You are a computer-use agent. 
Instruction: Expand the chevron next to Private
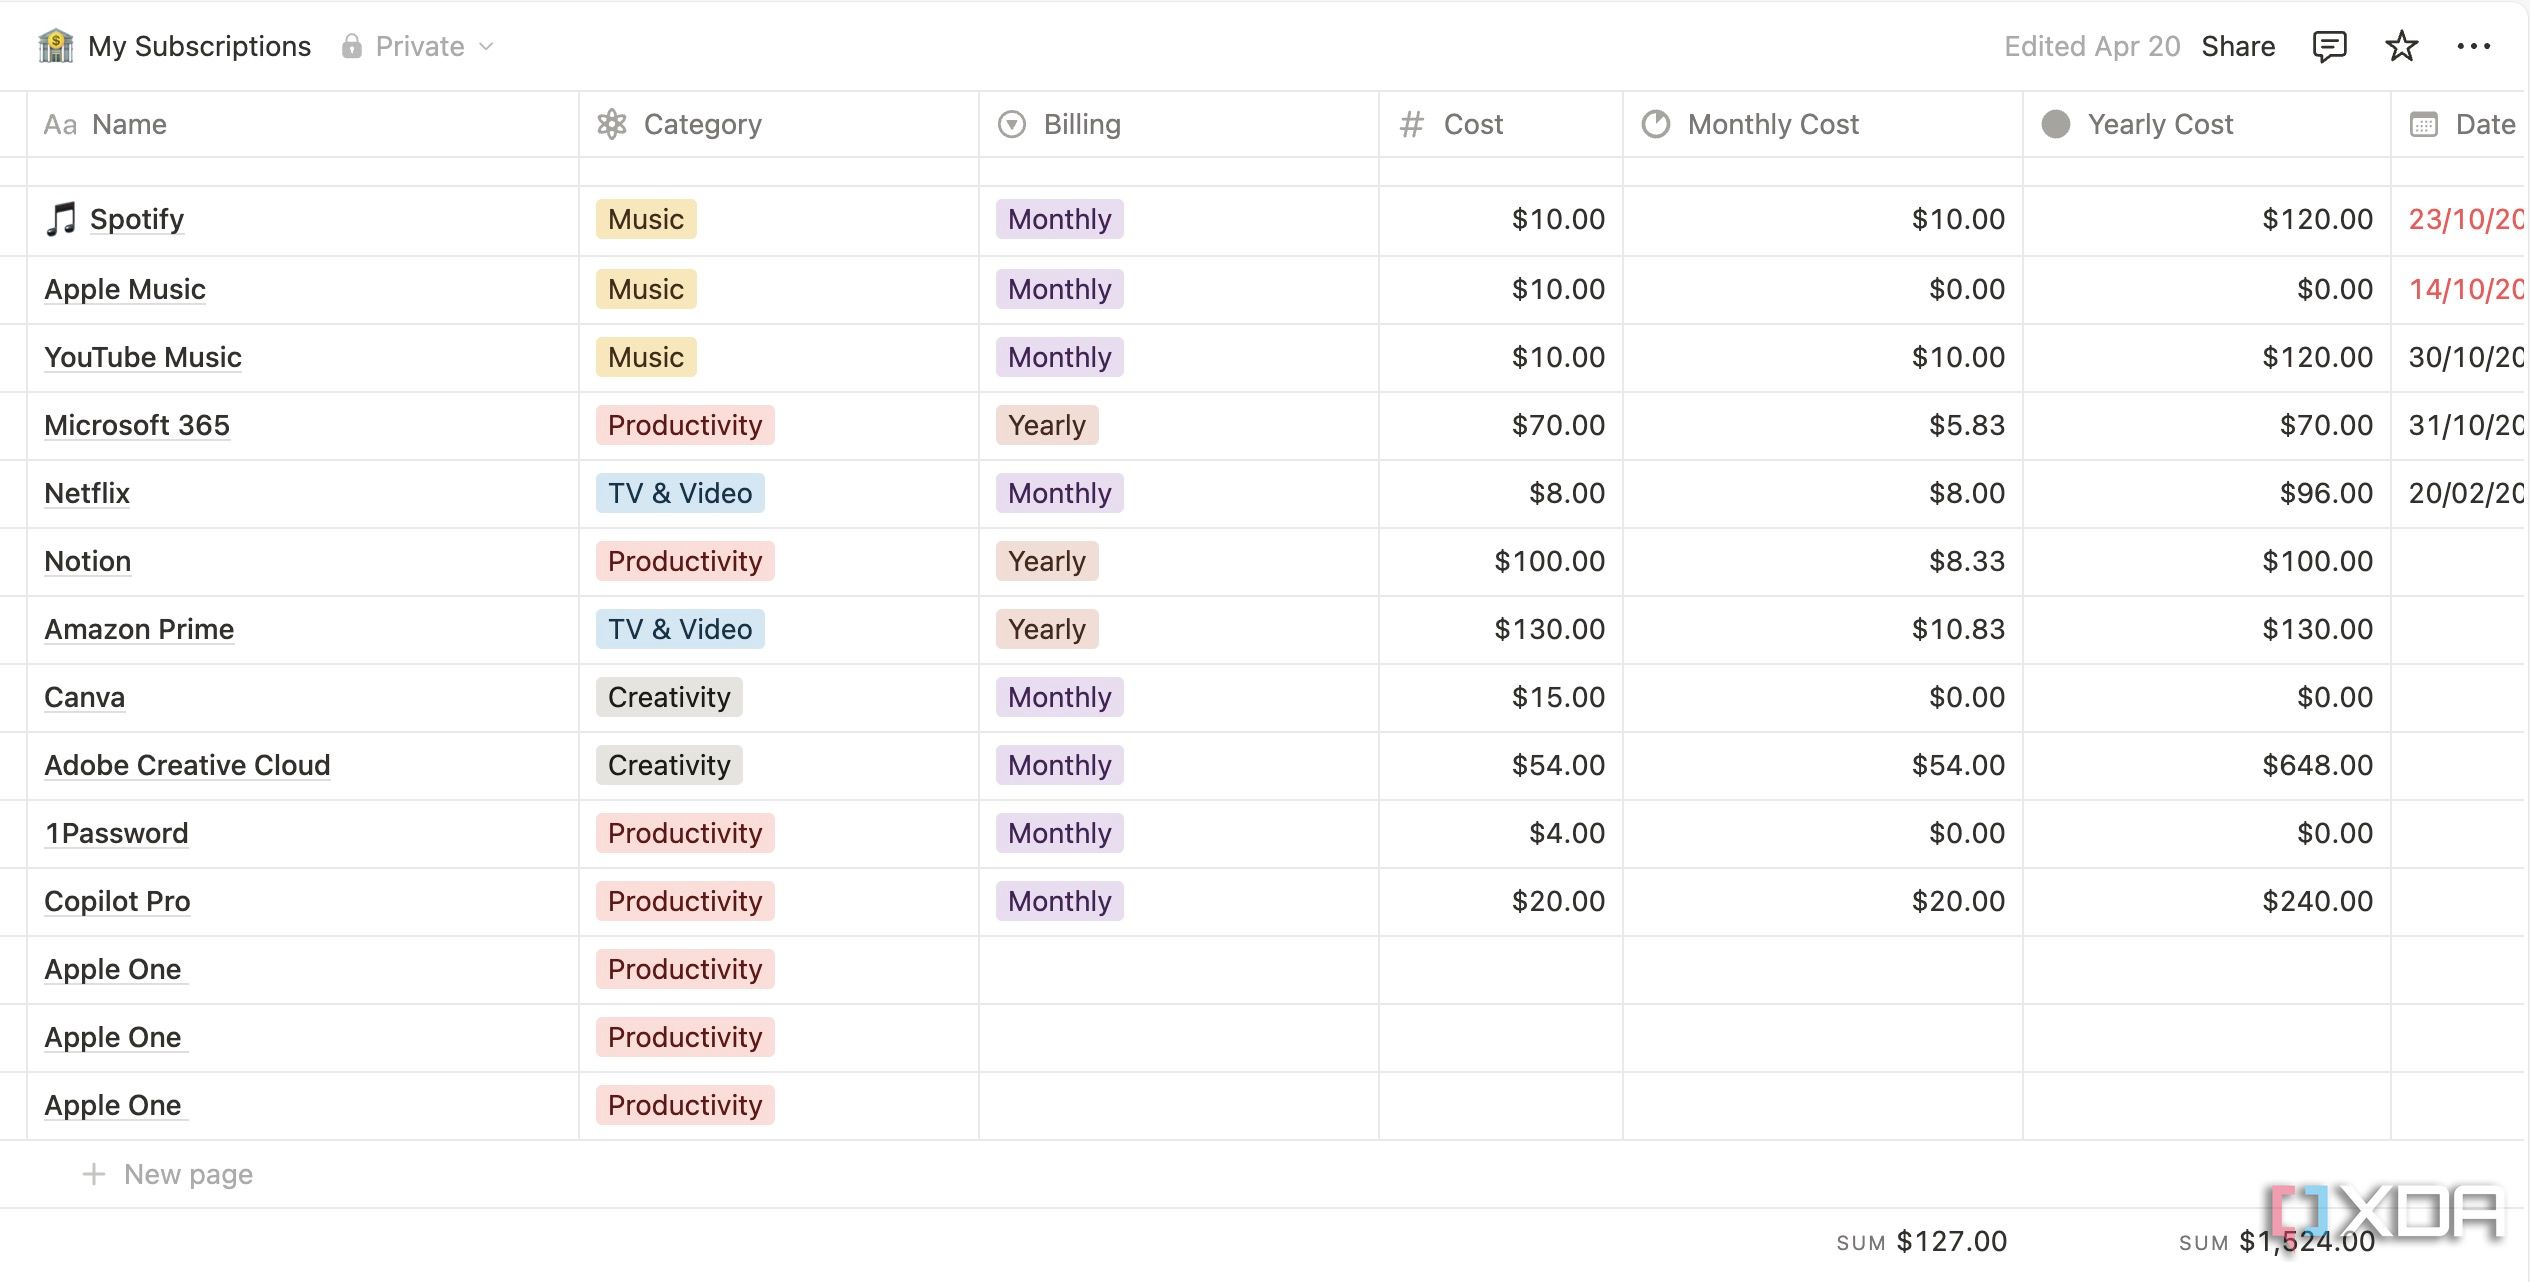[x=486, y=46]
